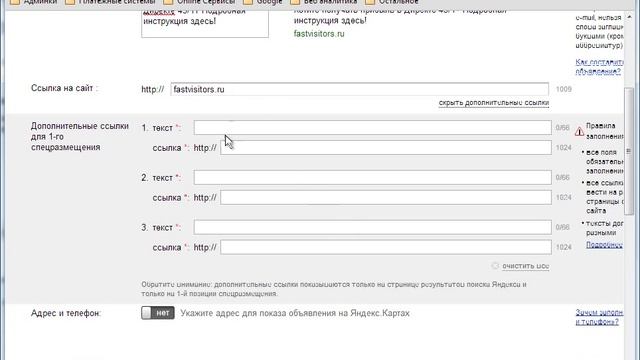The height and width of the screenshot is (360, 640).
Task: Click the green fastvisitors.ru preview link
Action: tap(319, 34)
